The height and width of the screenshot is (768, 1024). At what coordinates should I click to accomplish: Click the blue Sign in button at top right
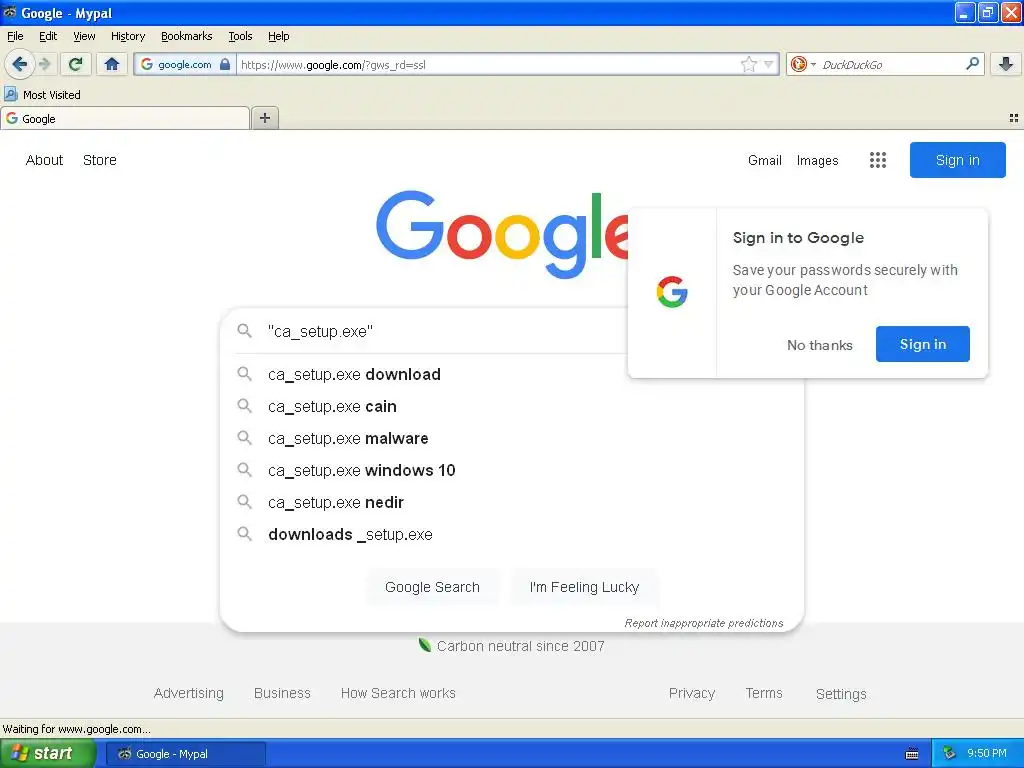(x=957, y=160)
